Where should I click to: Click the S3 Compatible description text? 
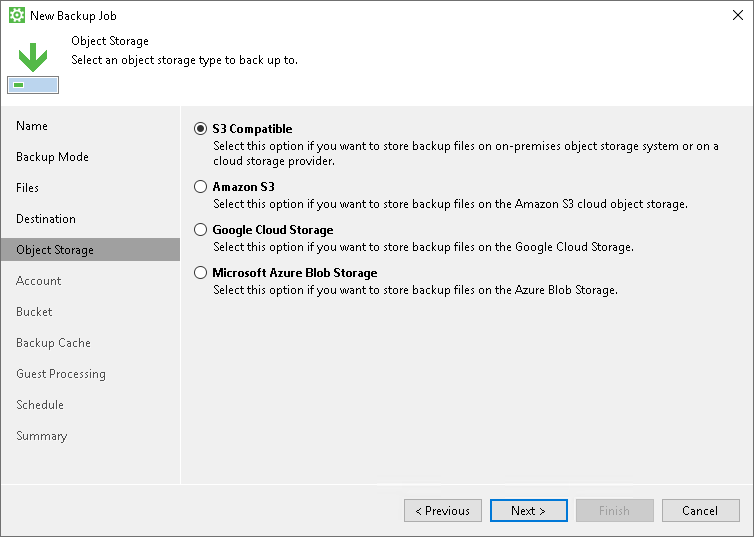pos(465,153)
